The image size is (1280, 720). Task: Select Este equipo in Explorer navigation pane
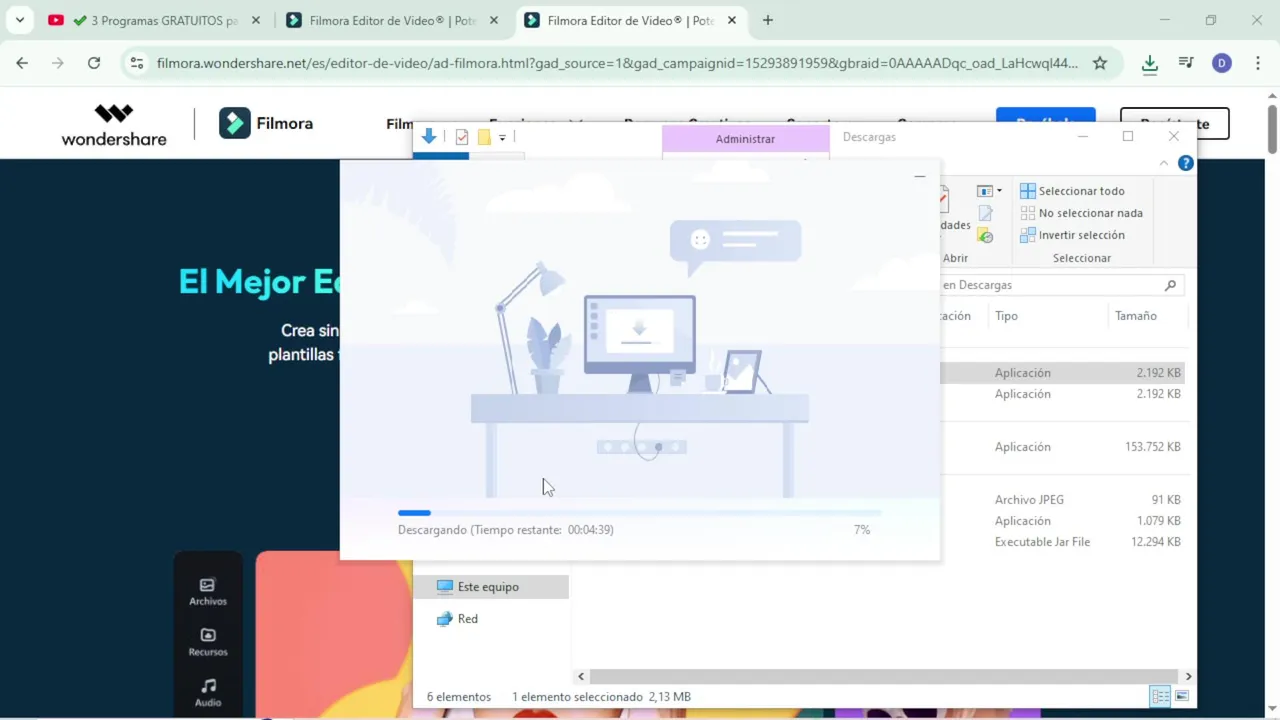[491, 587]
